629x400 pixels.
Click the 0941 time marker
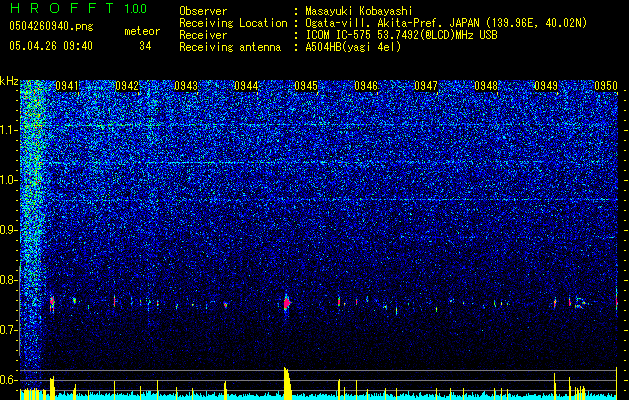tap(67, 86)
